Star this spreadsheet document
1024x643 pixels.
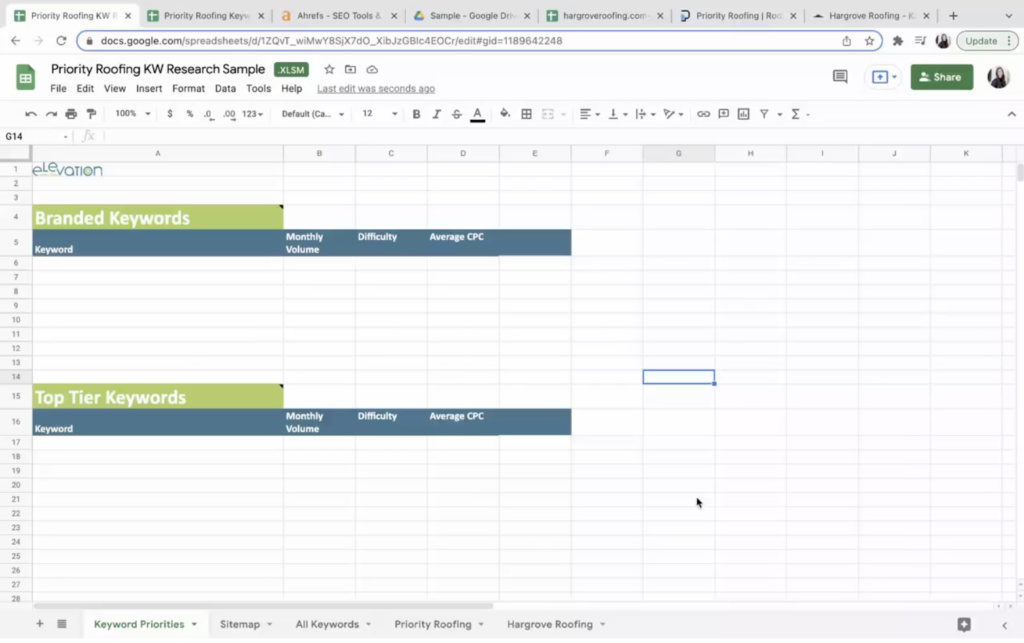329,69
